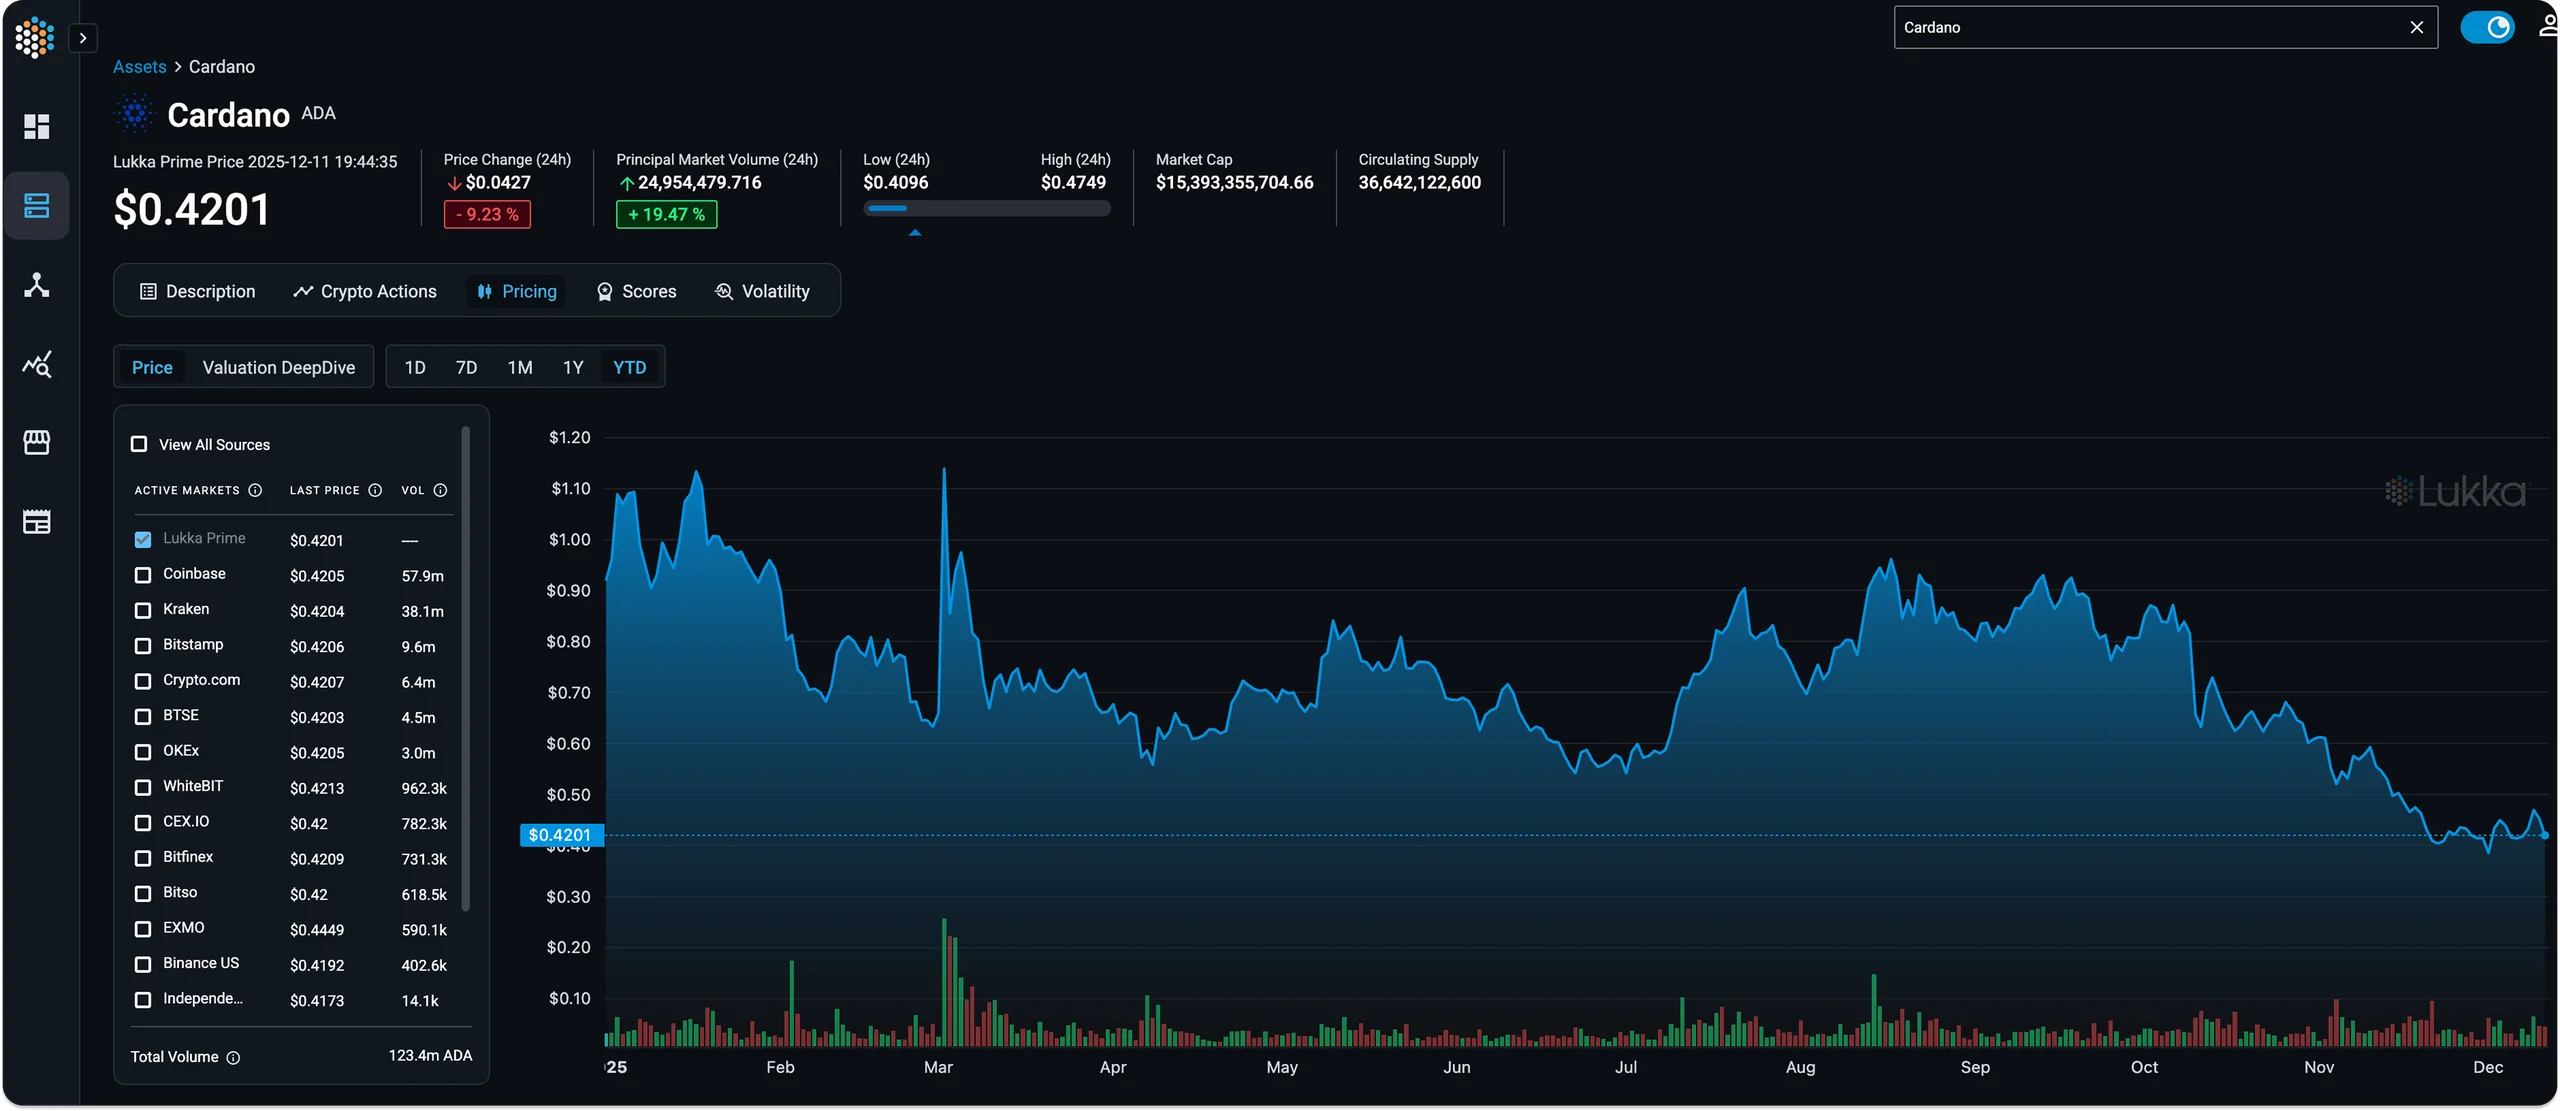Image resolution: width=2560 pixels, height=1111 pixels.
Task: Click the Pricing tab candlestick icon
Action: click(485, 291)
